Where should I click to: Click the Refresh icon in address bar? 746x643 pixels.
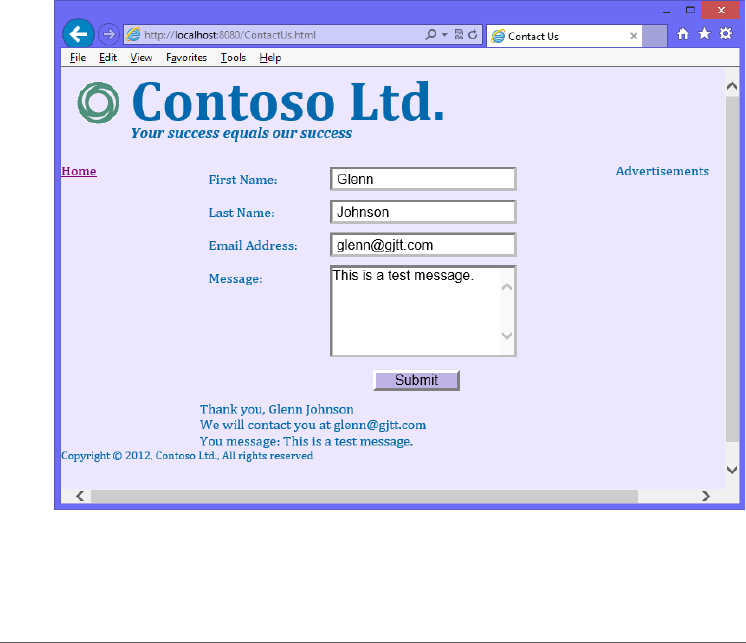click(x=472, y=35)
